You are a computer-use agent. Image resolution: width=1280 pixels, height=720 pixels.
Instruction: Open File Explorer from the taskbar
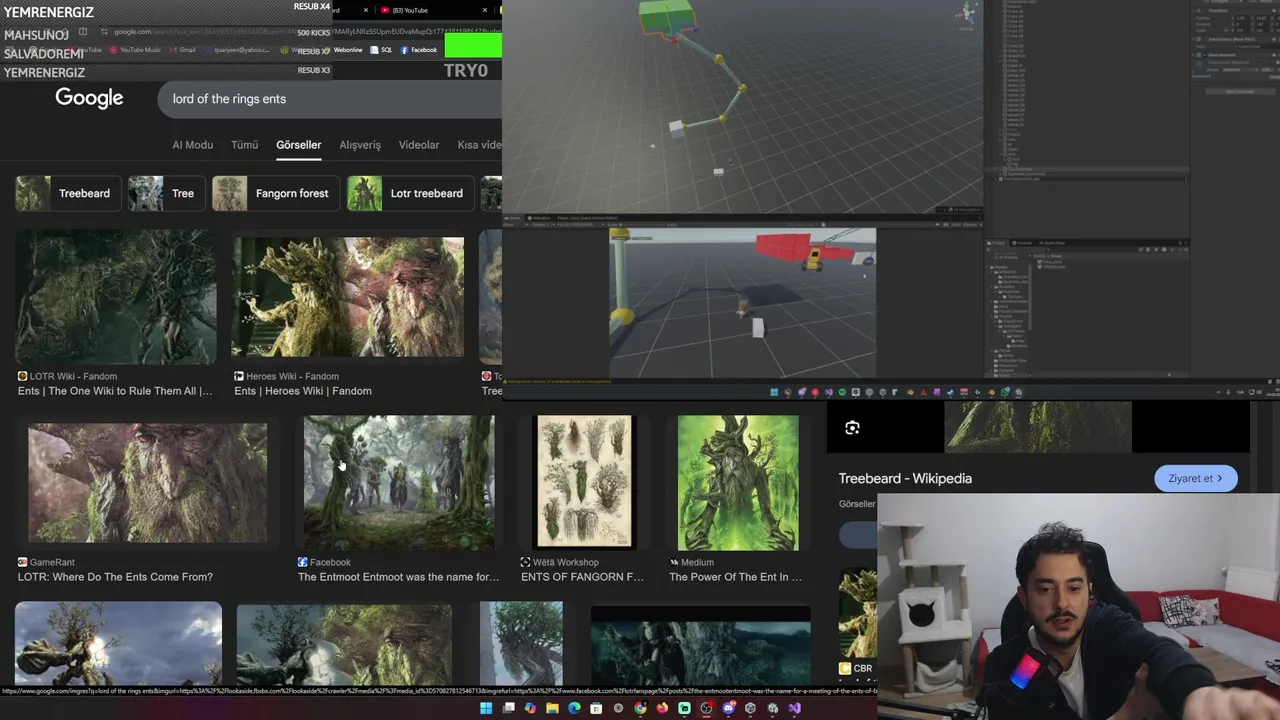[552, 708]
